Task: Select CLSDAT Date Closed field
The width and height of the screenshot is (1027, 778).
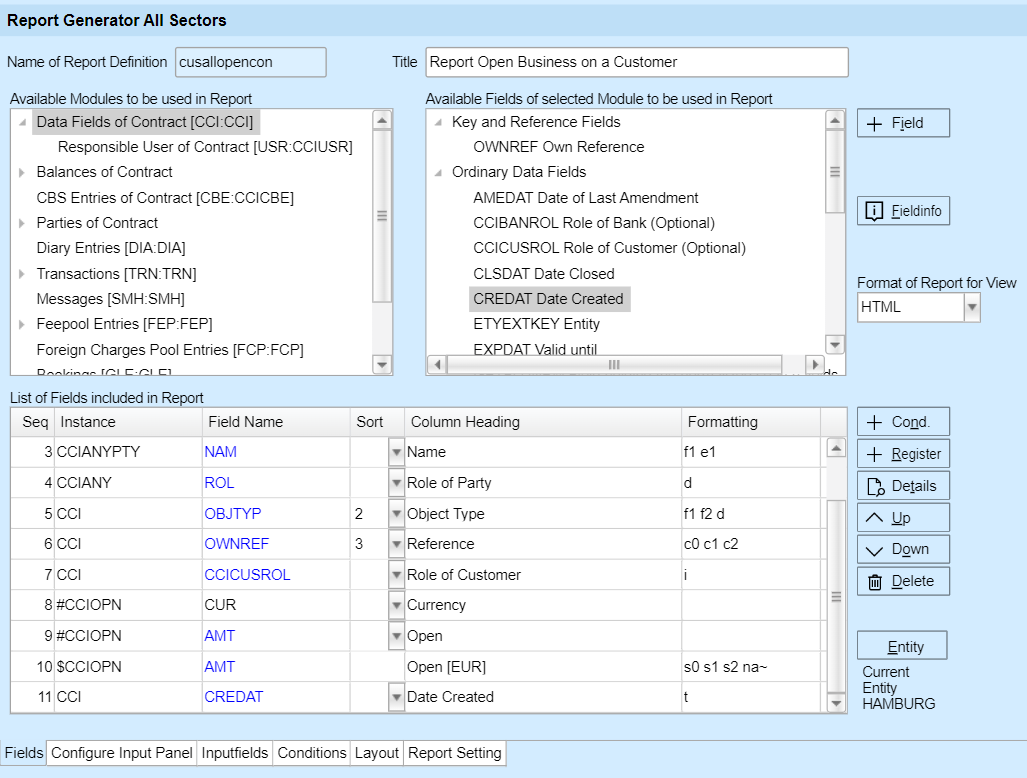Action: point(544,274)
